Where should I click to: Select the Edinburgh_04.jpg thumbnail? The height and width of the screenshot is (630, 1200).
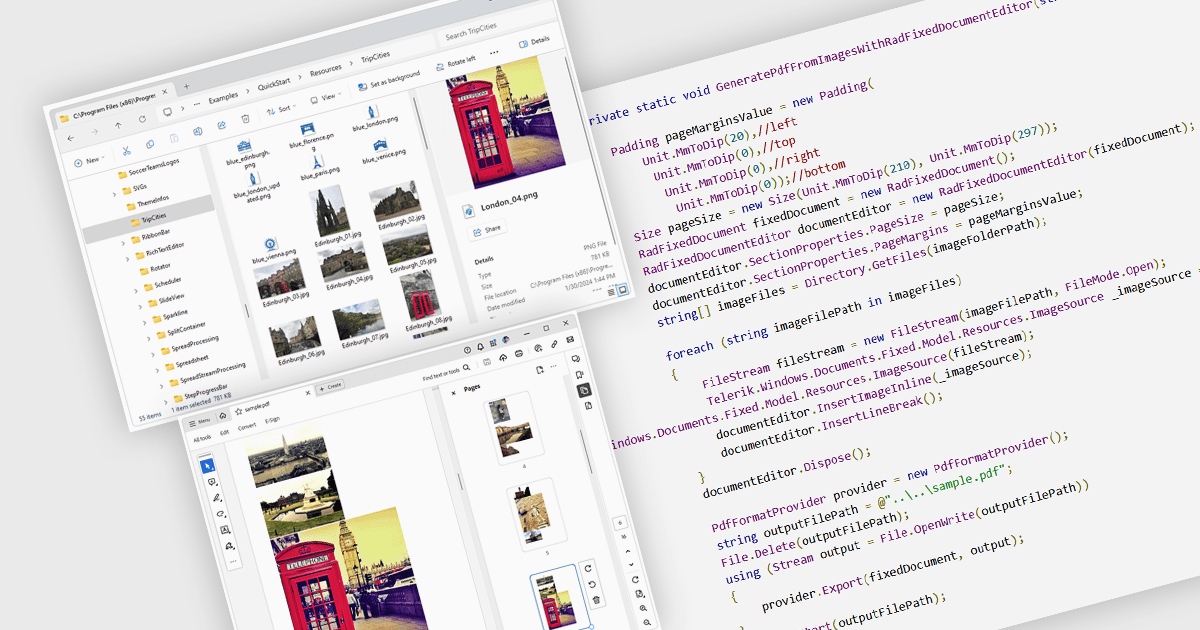click(343, 264)
